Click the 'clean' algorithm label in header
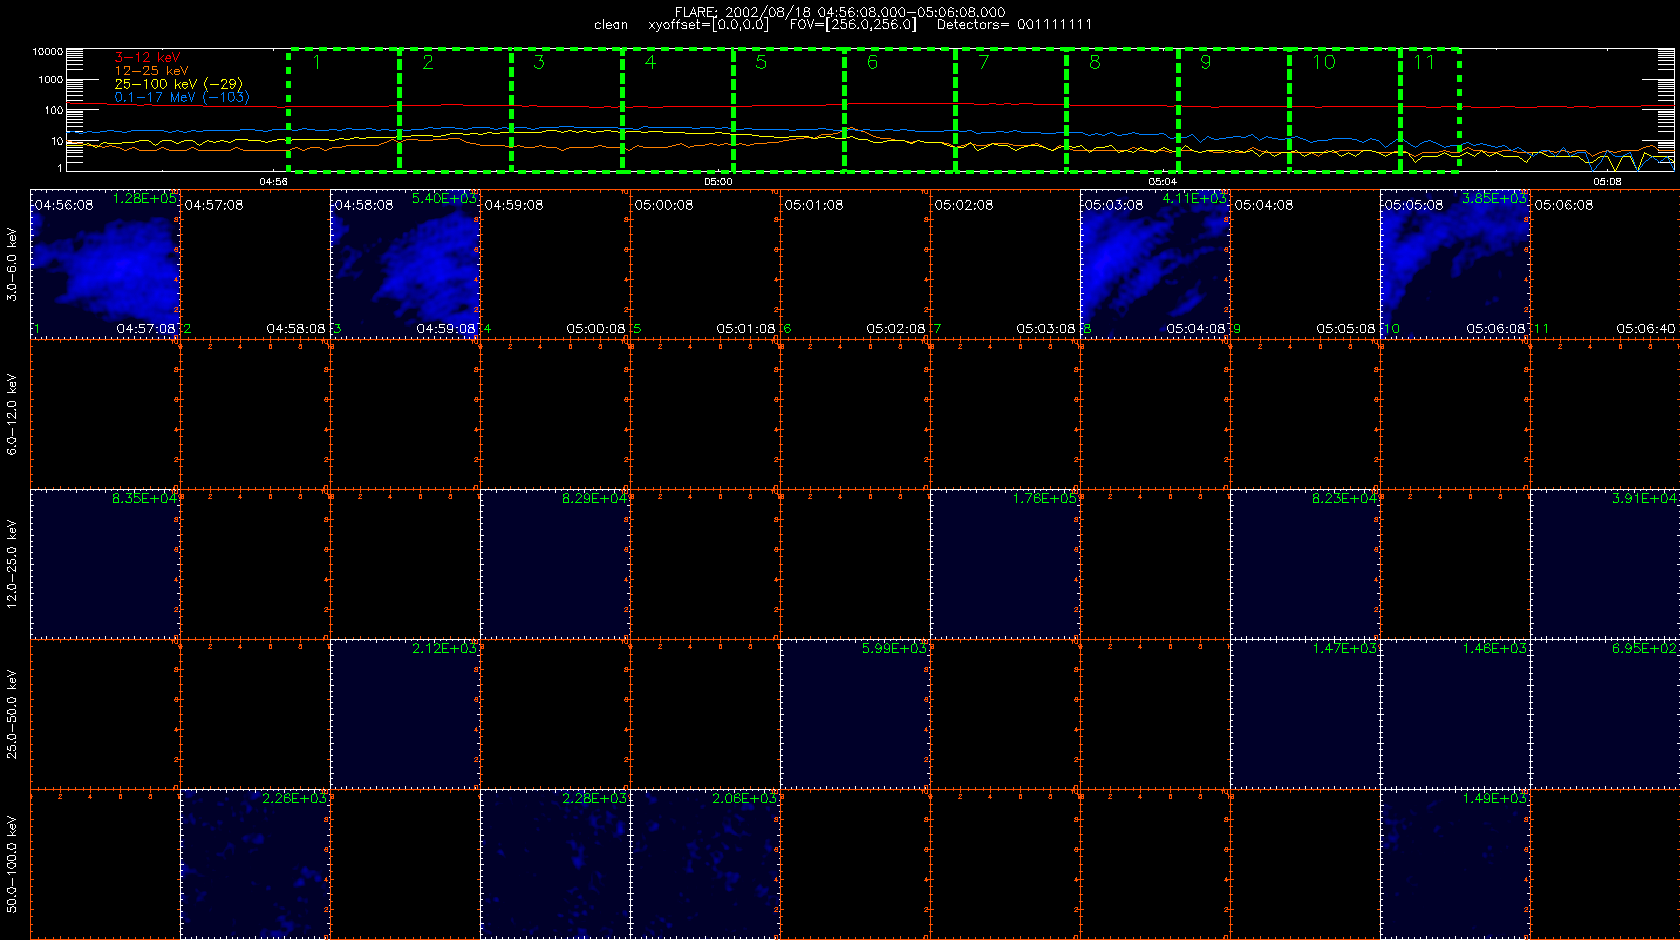Screen dimensions: 1680x940 [x=611, y=25]
